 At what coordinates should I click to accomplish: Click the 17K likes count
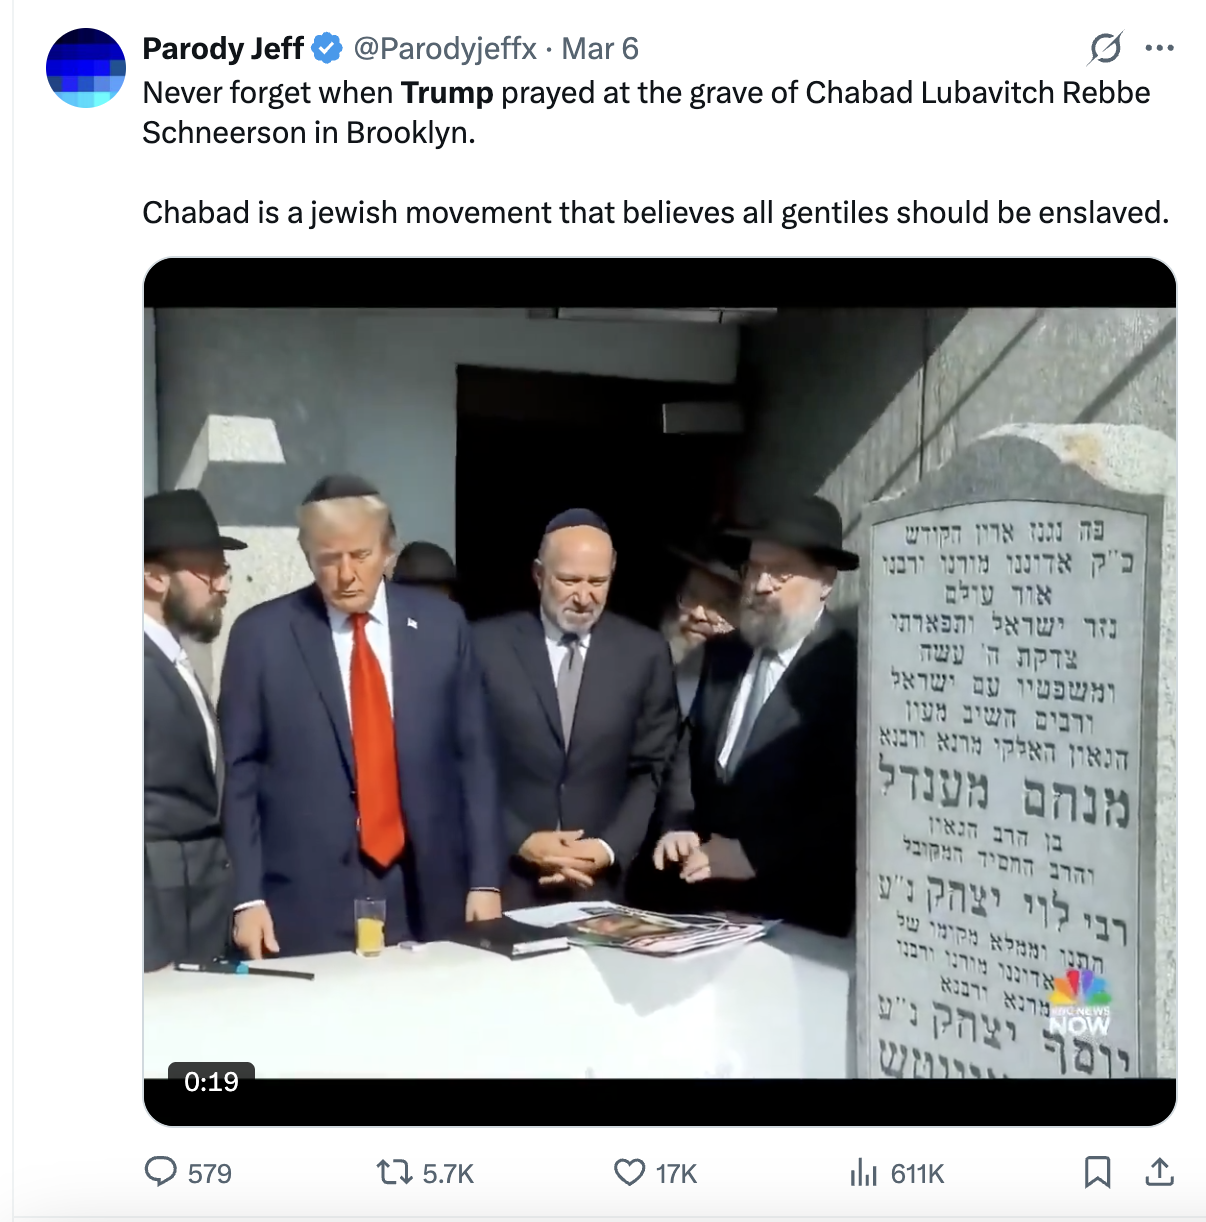677,1173
